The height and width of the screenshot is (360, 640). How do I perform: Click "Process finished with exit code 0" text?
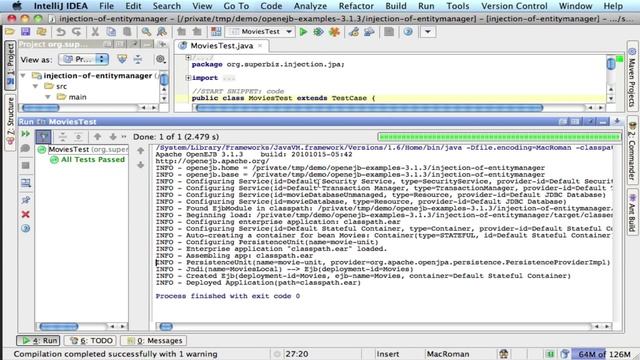click(x=228, y=296)
